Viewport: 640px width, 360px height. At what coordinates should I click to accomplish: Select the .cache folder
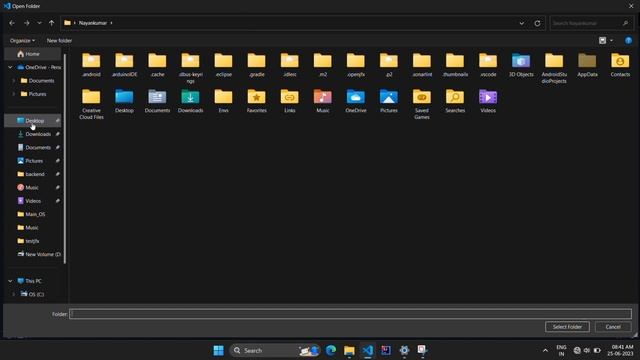pos(157,65)
